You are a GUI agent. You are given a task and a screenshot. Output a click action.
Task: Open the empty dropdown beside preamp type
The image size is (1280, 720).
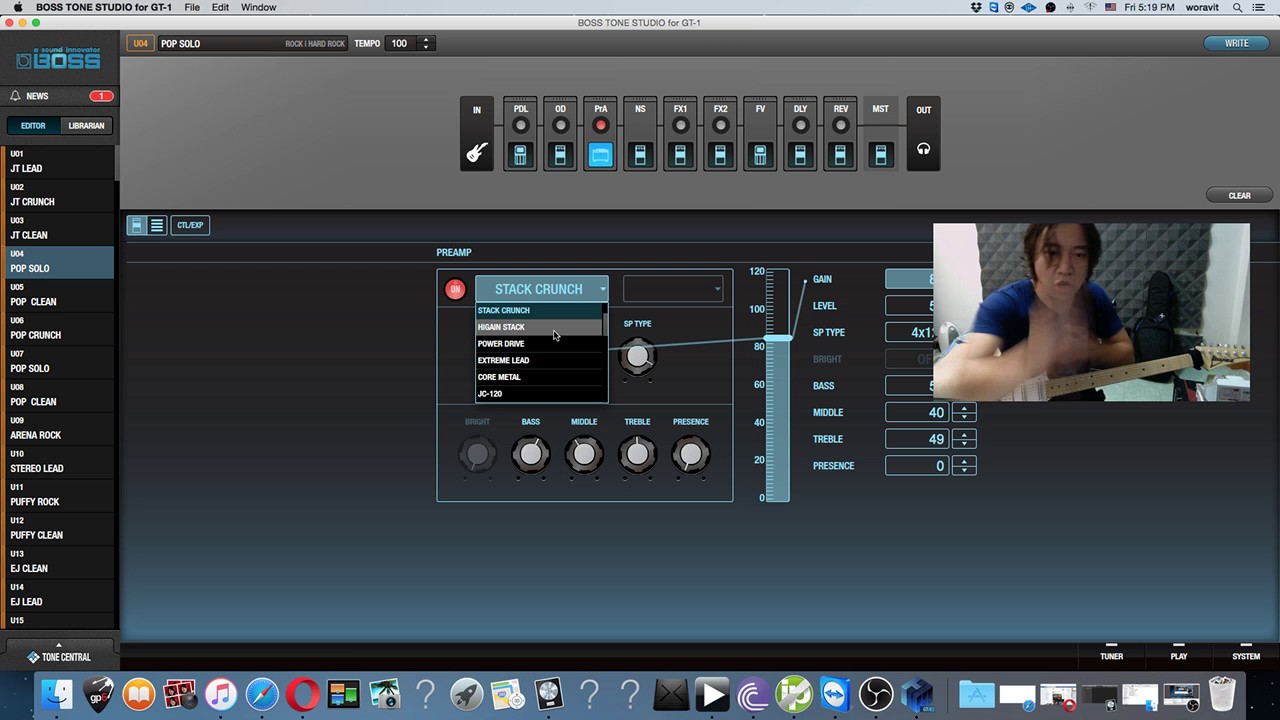click(673, 289)
